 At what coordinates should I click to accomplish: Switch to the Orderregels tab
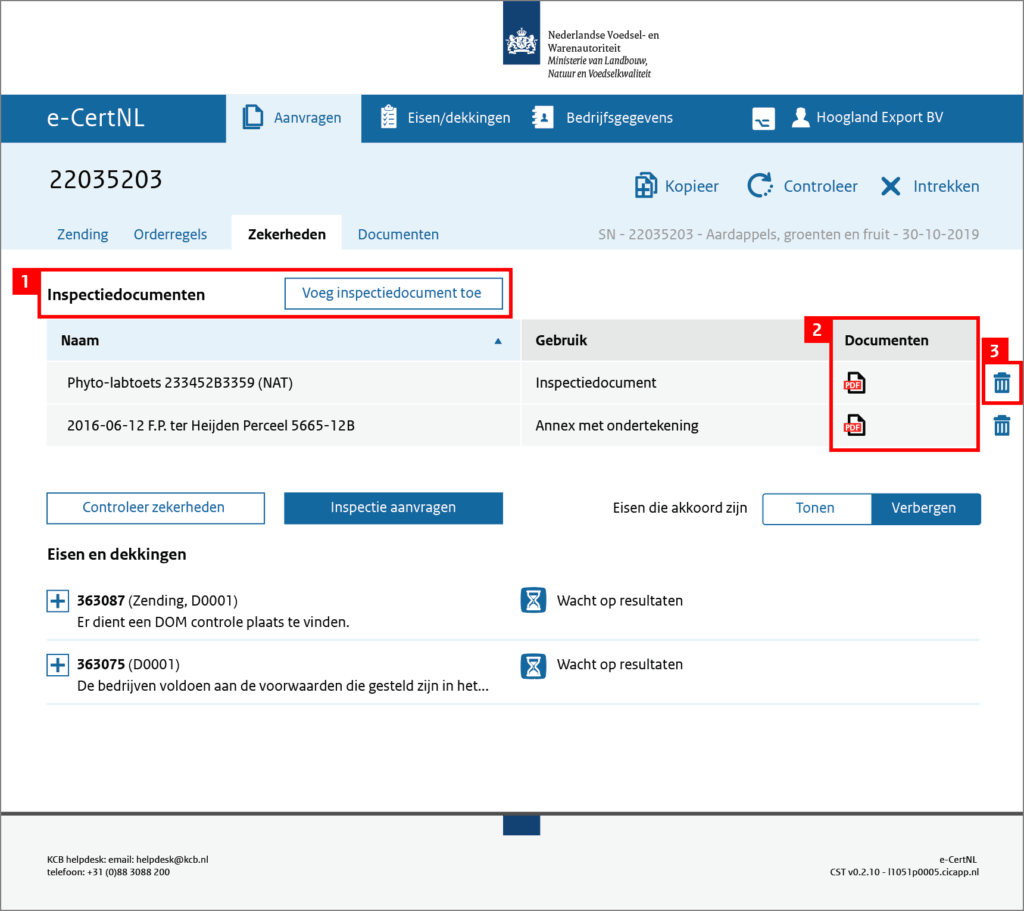(170, 234)
